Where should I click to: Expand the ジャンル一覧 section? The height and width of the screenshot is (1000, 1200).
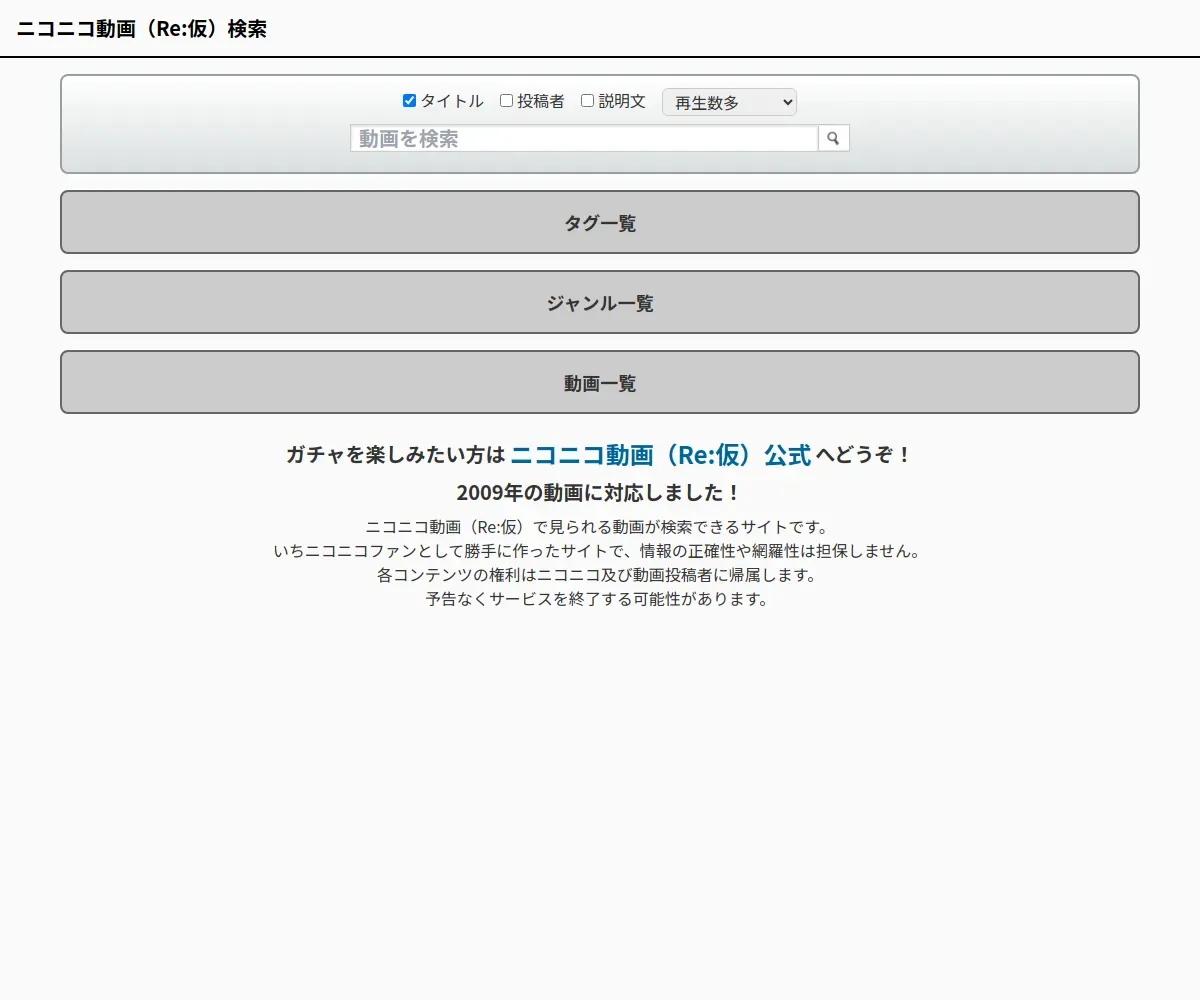[600, 302]
